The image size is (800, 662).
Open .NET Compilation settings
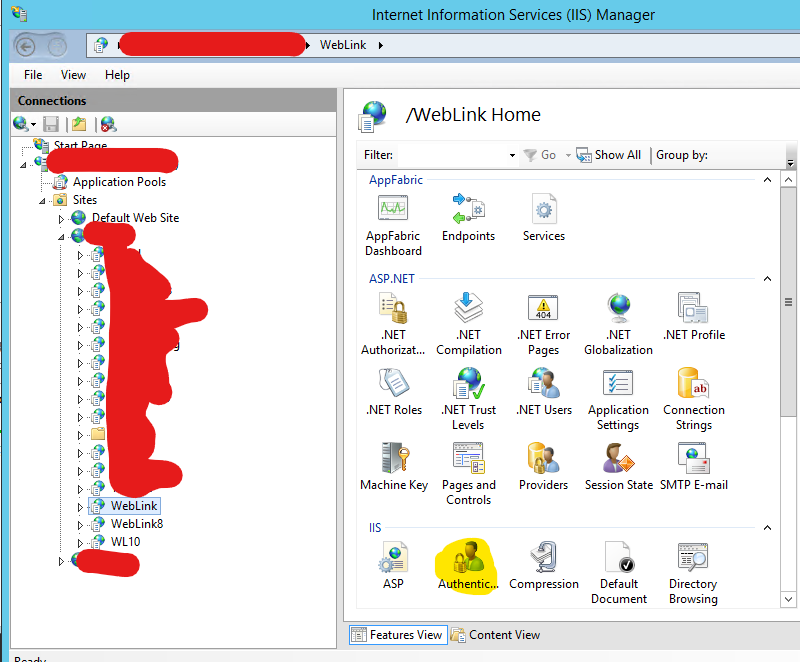(468, 324)
